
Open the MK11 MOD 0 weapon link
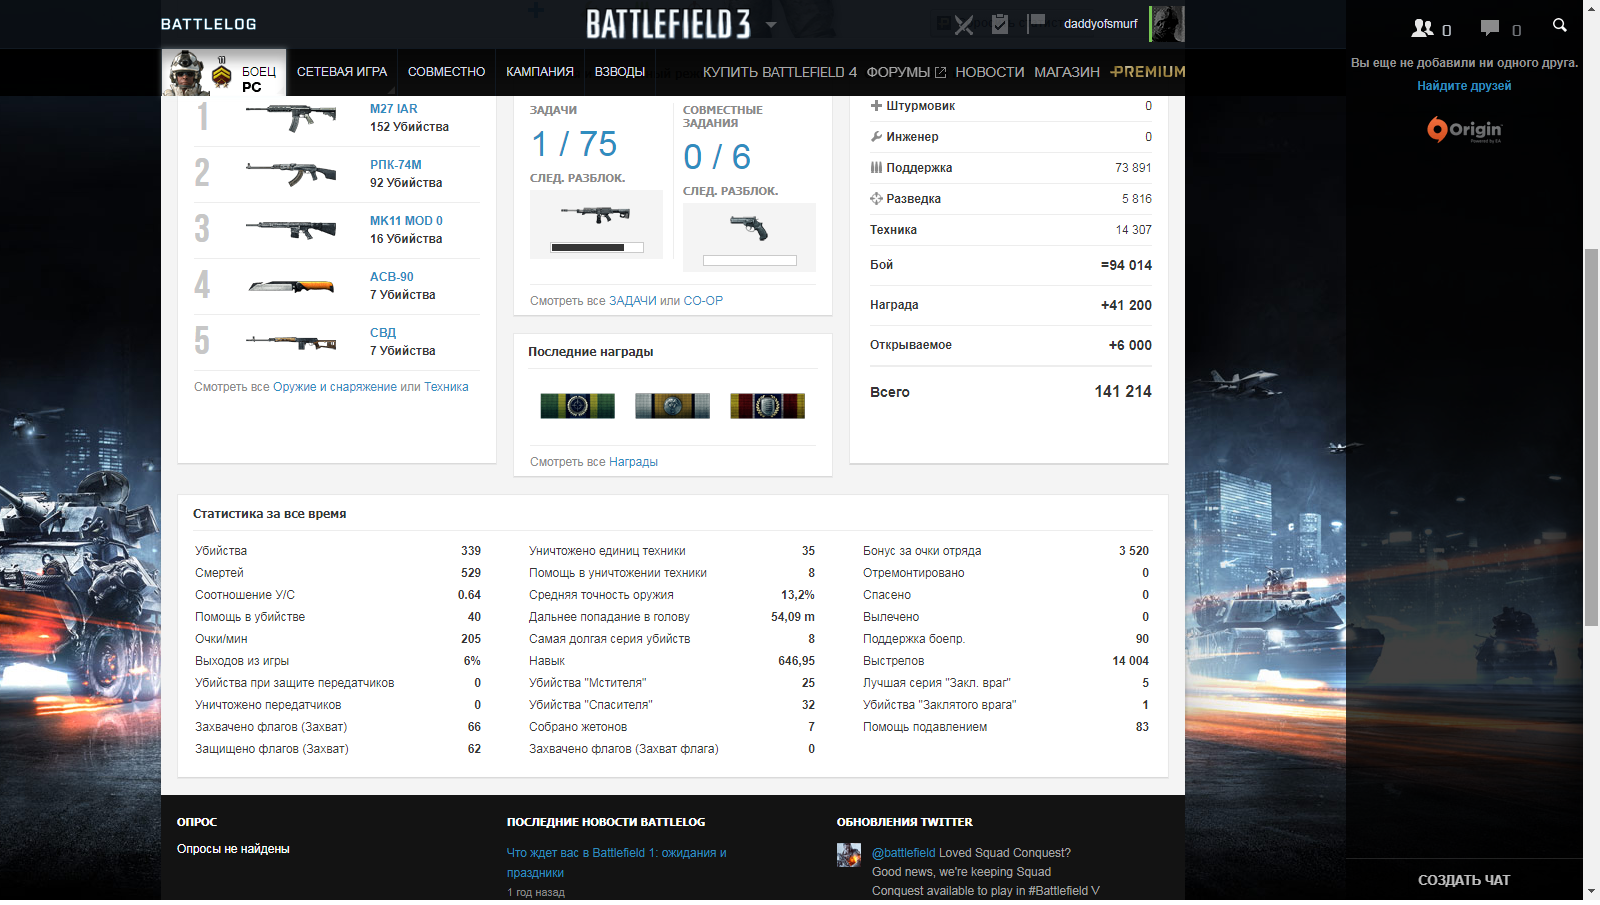pos(406,221)
